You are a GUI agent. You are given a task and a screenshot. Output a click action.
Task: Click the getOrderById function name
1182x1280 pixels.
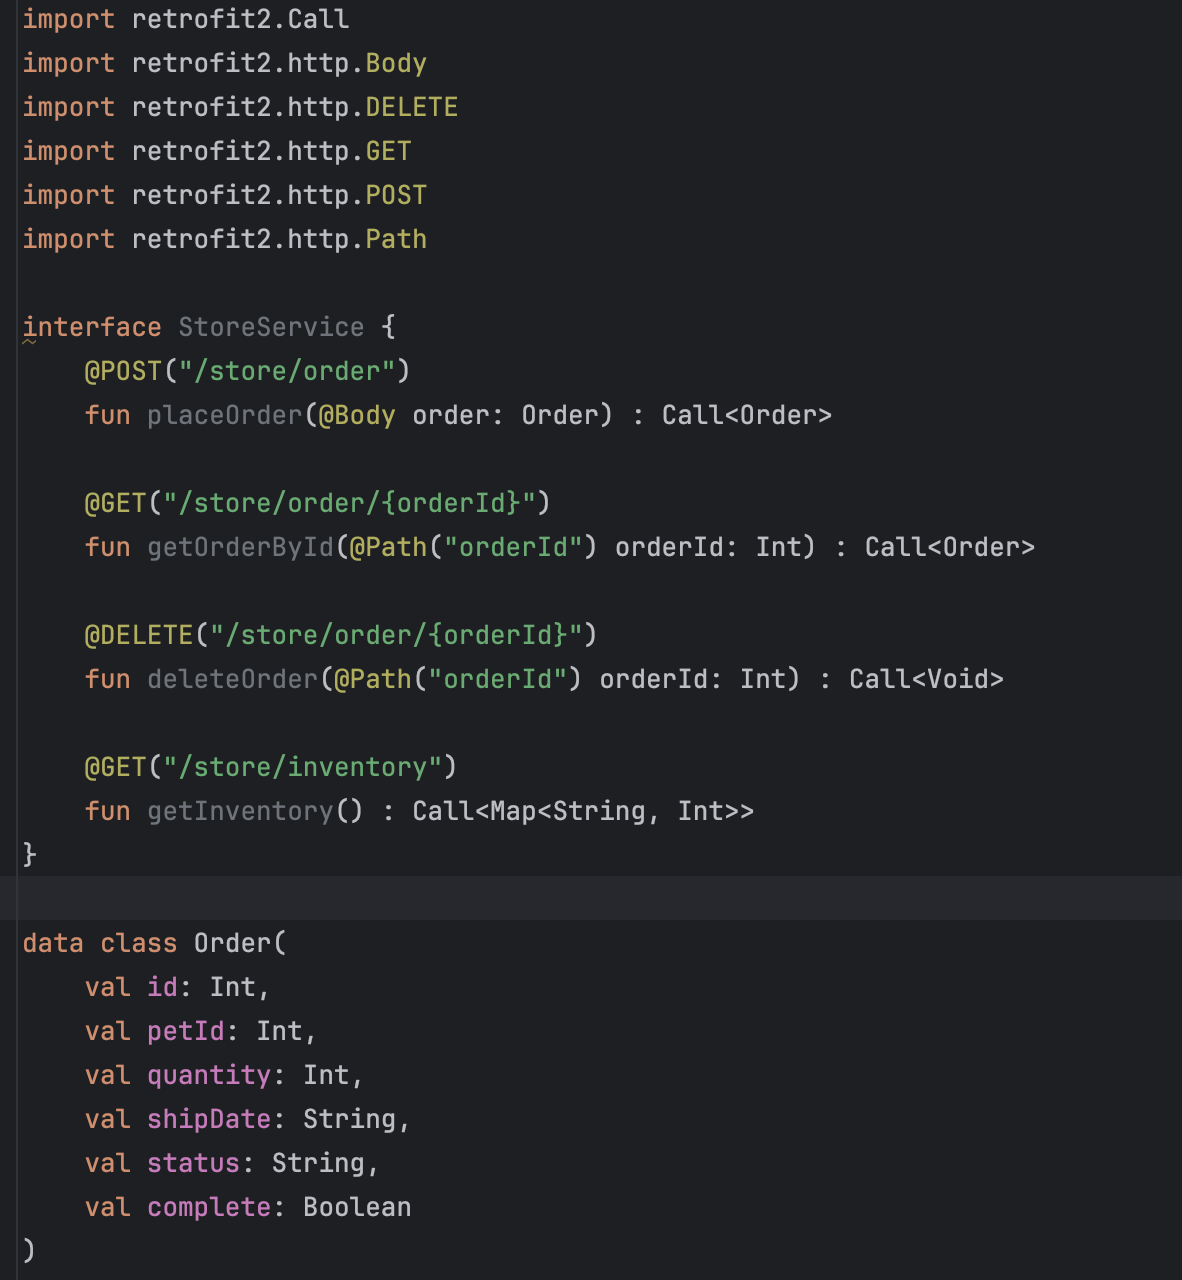(x=240, y=547)
